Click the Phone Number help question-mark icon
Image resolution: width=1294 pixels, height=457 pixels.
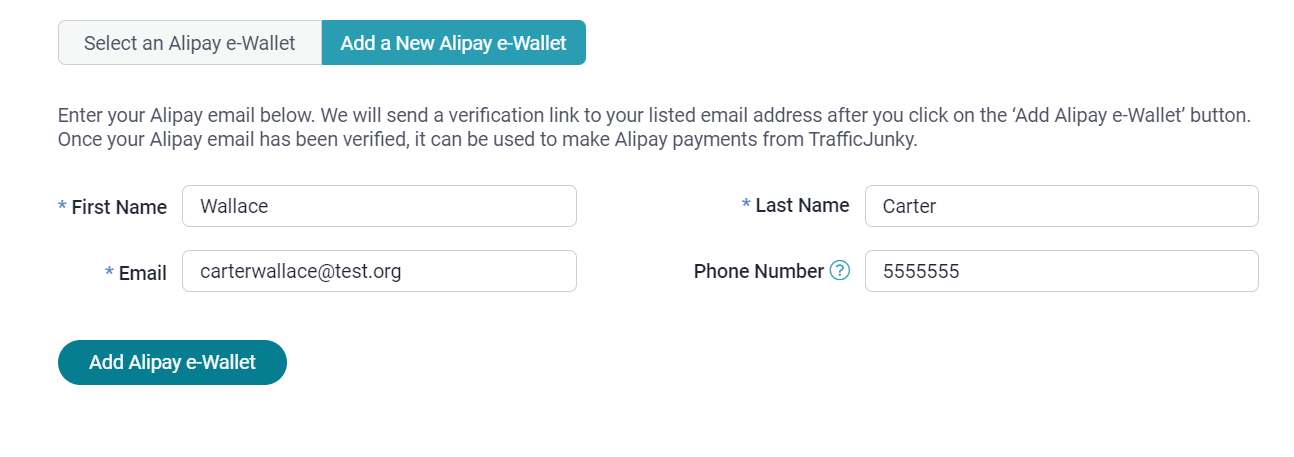click(x=840, y=270)
